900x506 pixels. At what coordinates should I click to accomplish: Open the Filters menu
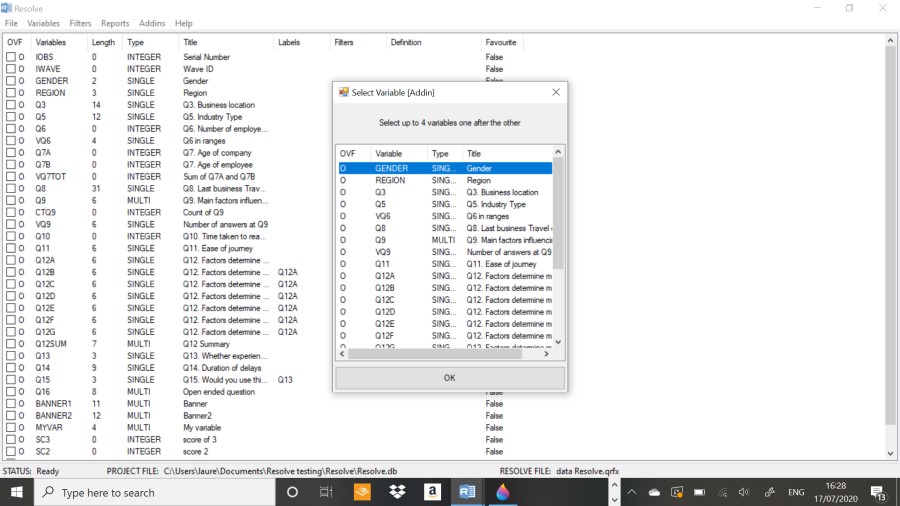(80, 24)
